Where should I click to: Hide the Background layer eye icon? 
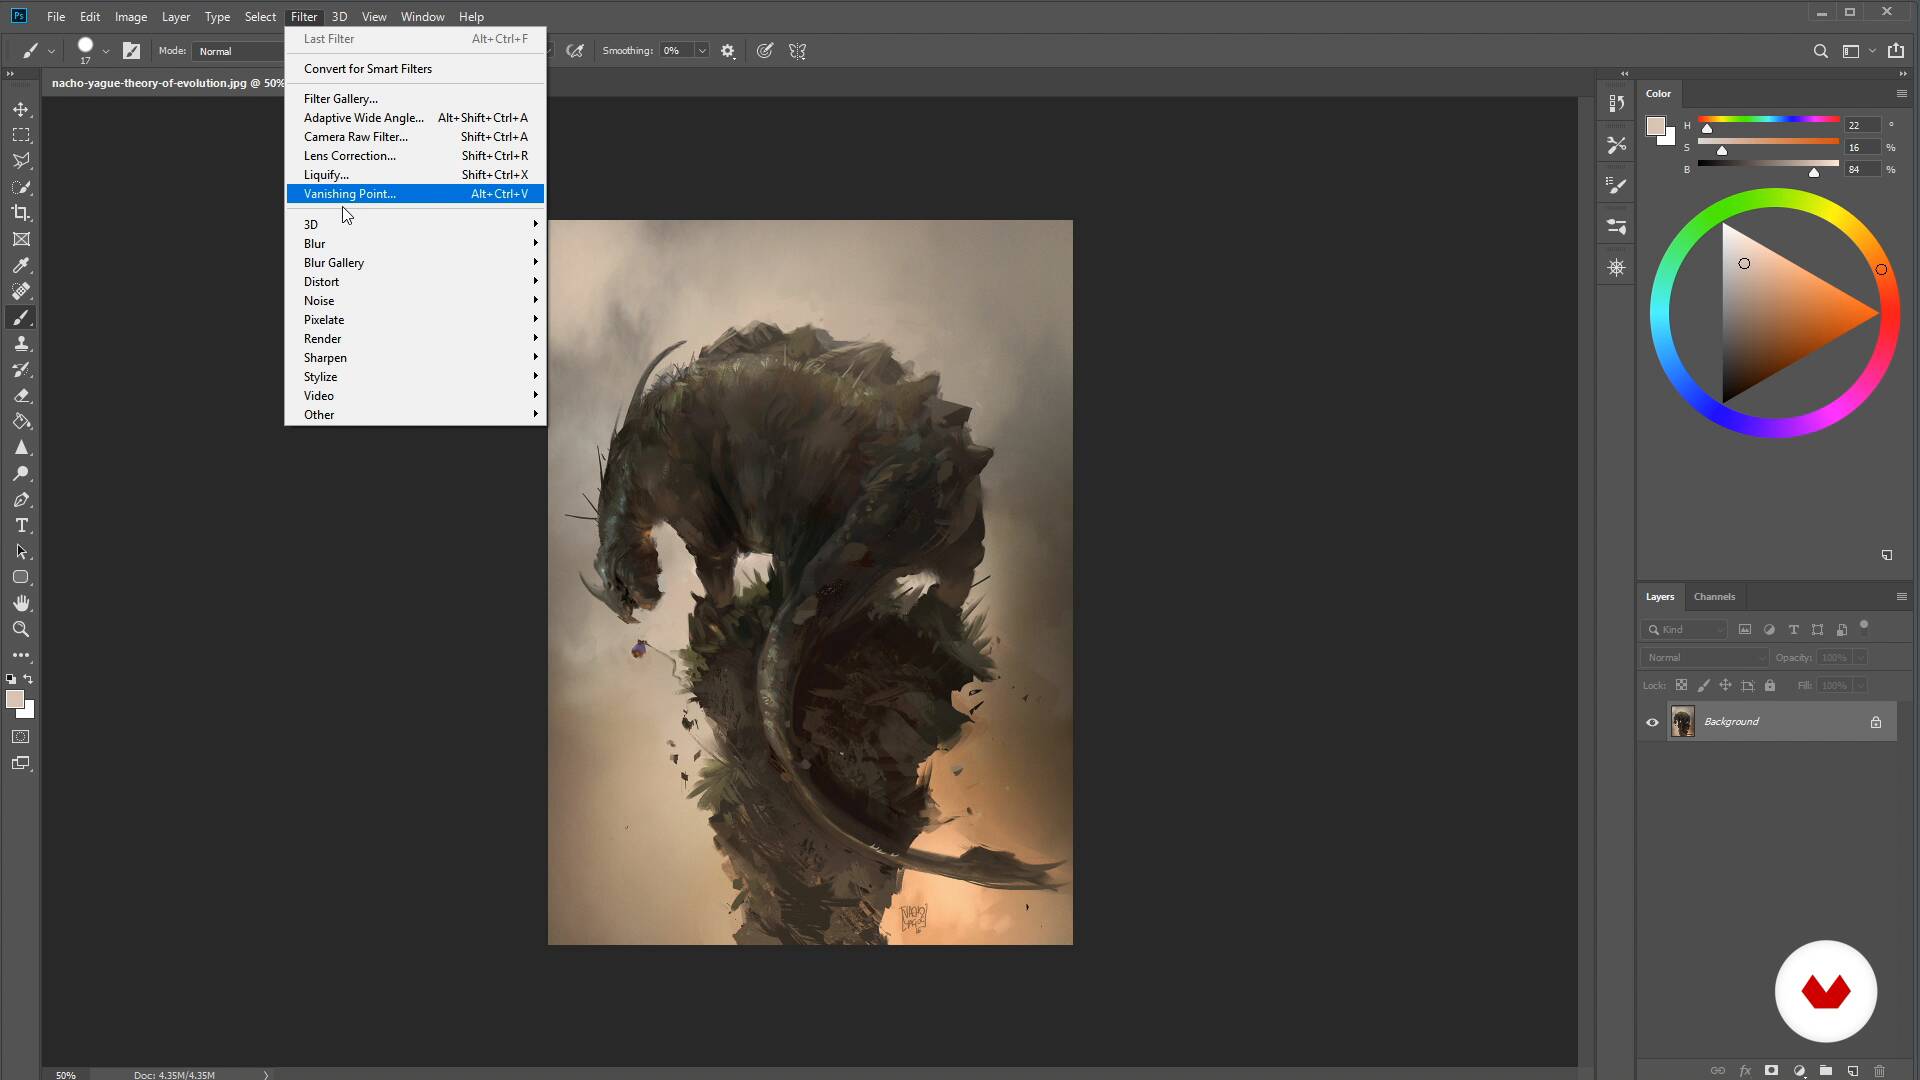[1652, 722]
